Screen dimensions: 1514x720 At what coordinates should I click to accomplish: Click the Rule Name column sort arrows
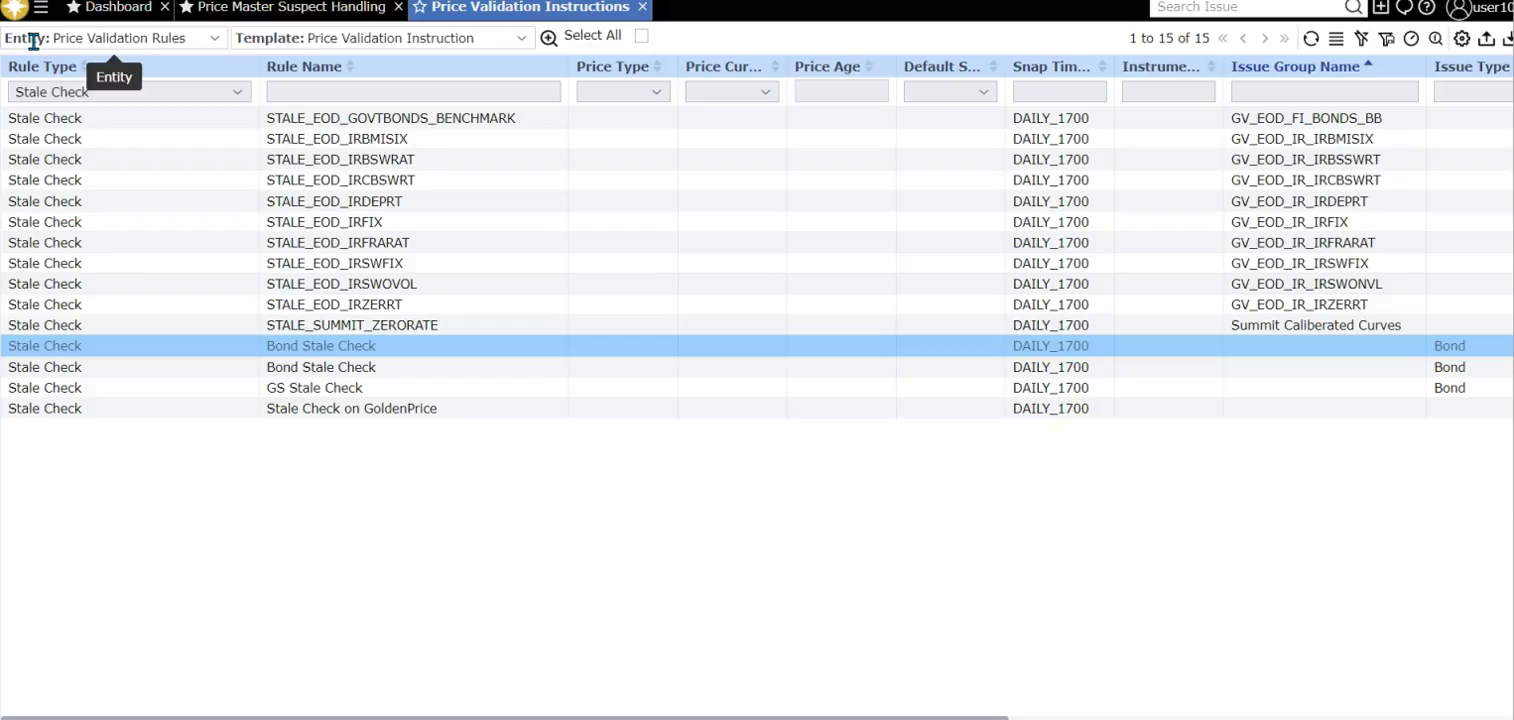(350, 67)
